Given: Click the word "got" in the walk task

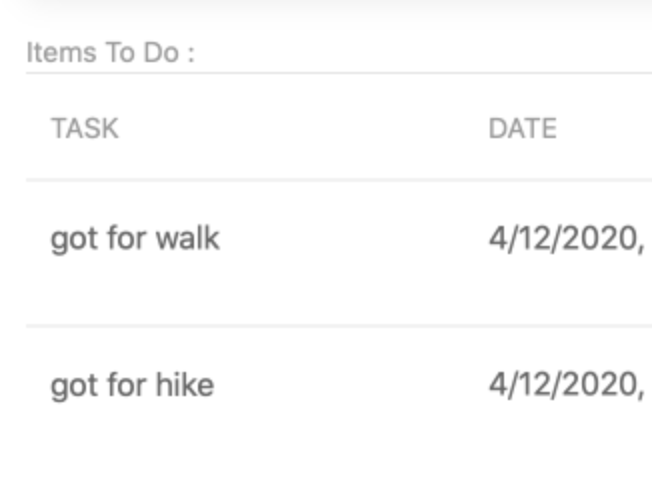Looking at the screenshot, I should [74, 240].
